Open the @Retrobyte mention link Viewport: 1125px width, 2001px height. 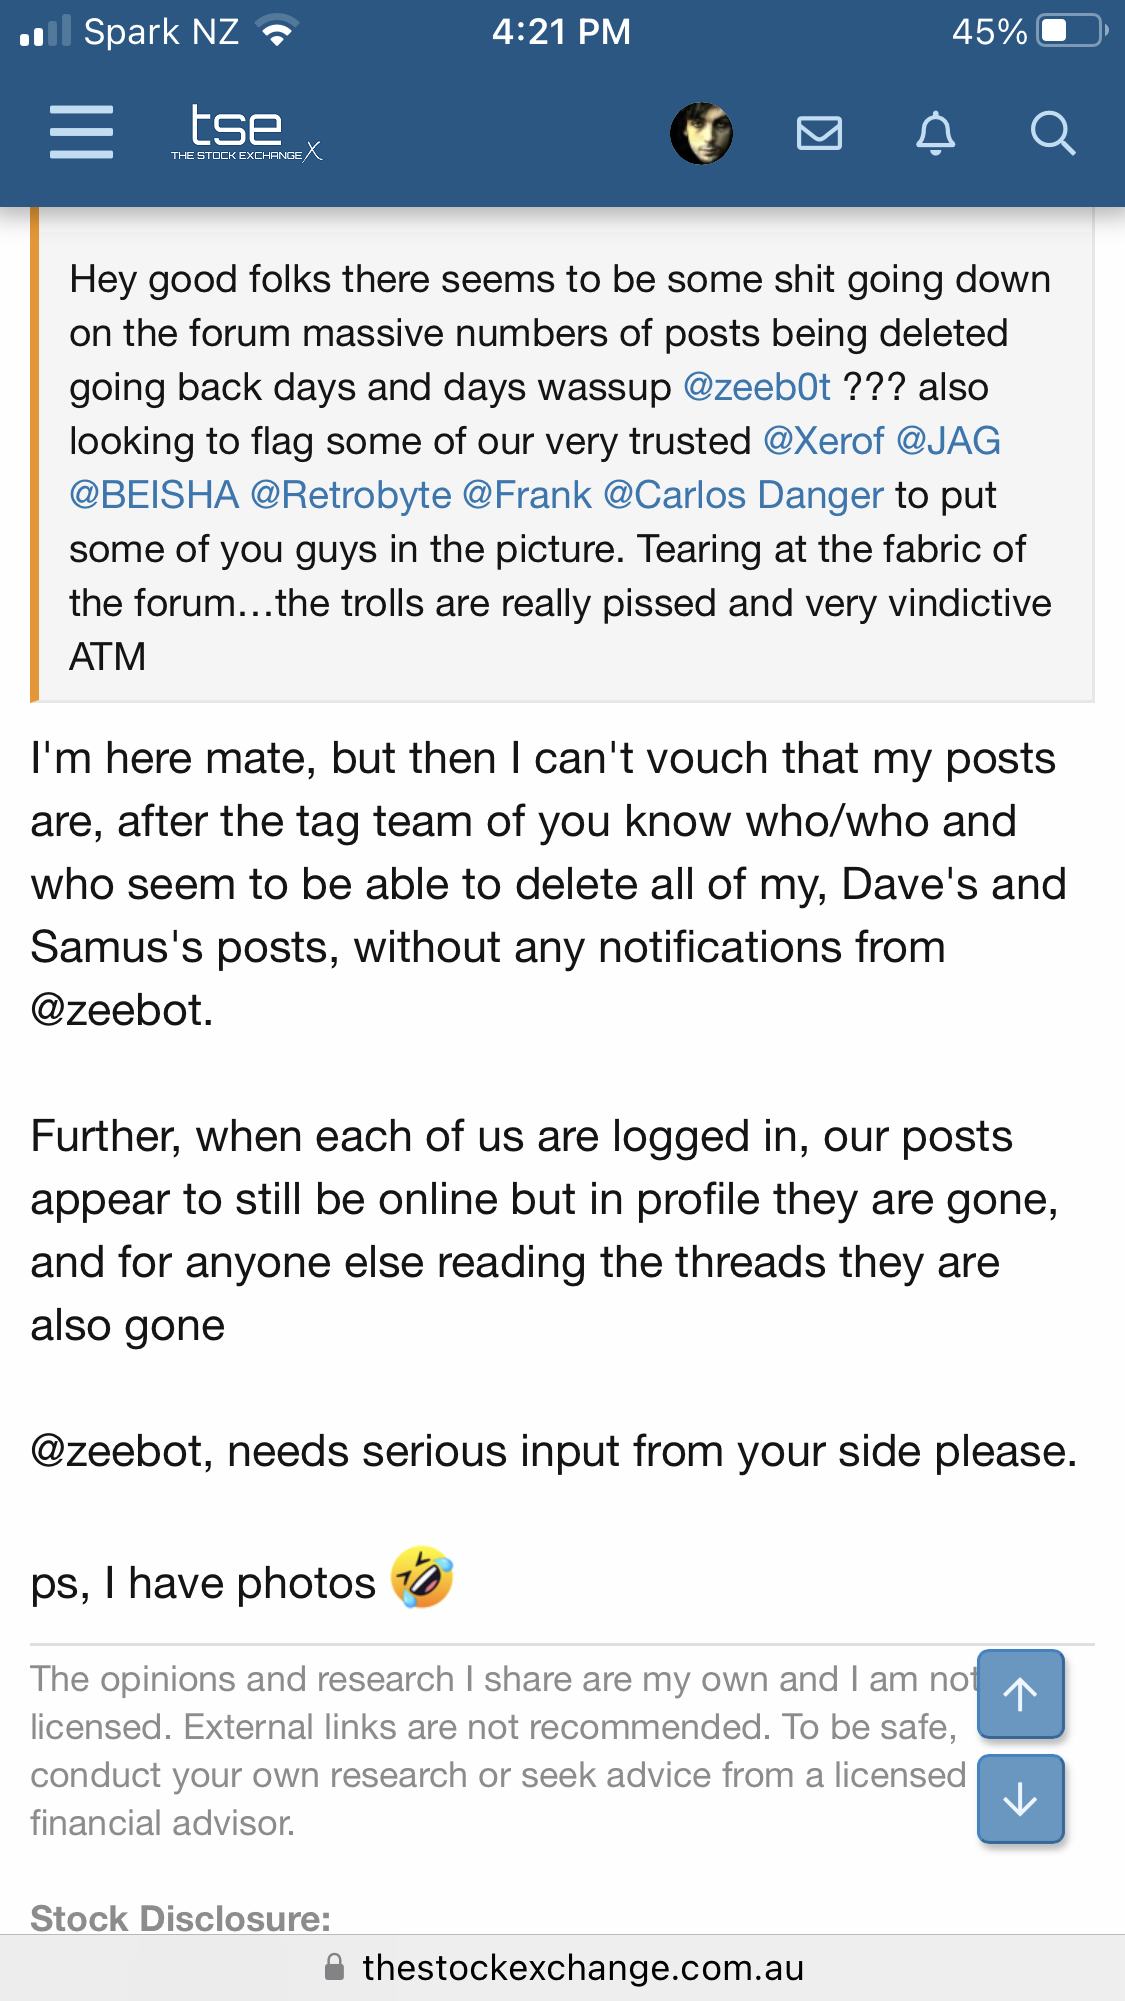[351, 495]
